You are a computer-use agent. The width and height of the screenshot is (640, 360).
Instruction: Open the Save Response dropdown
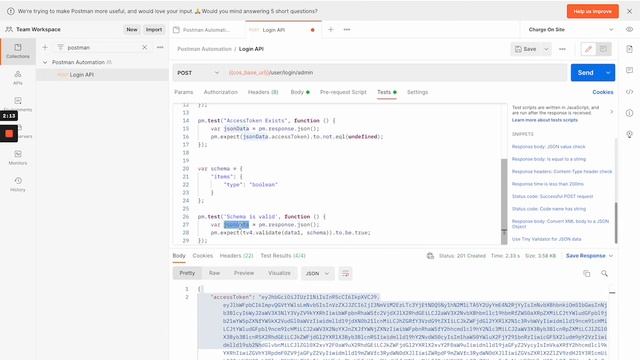tap(589, 256)
